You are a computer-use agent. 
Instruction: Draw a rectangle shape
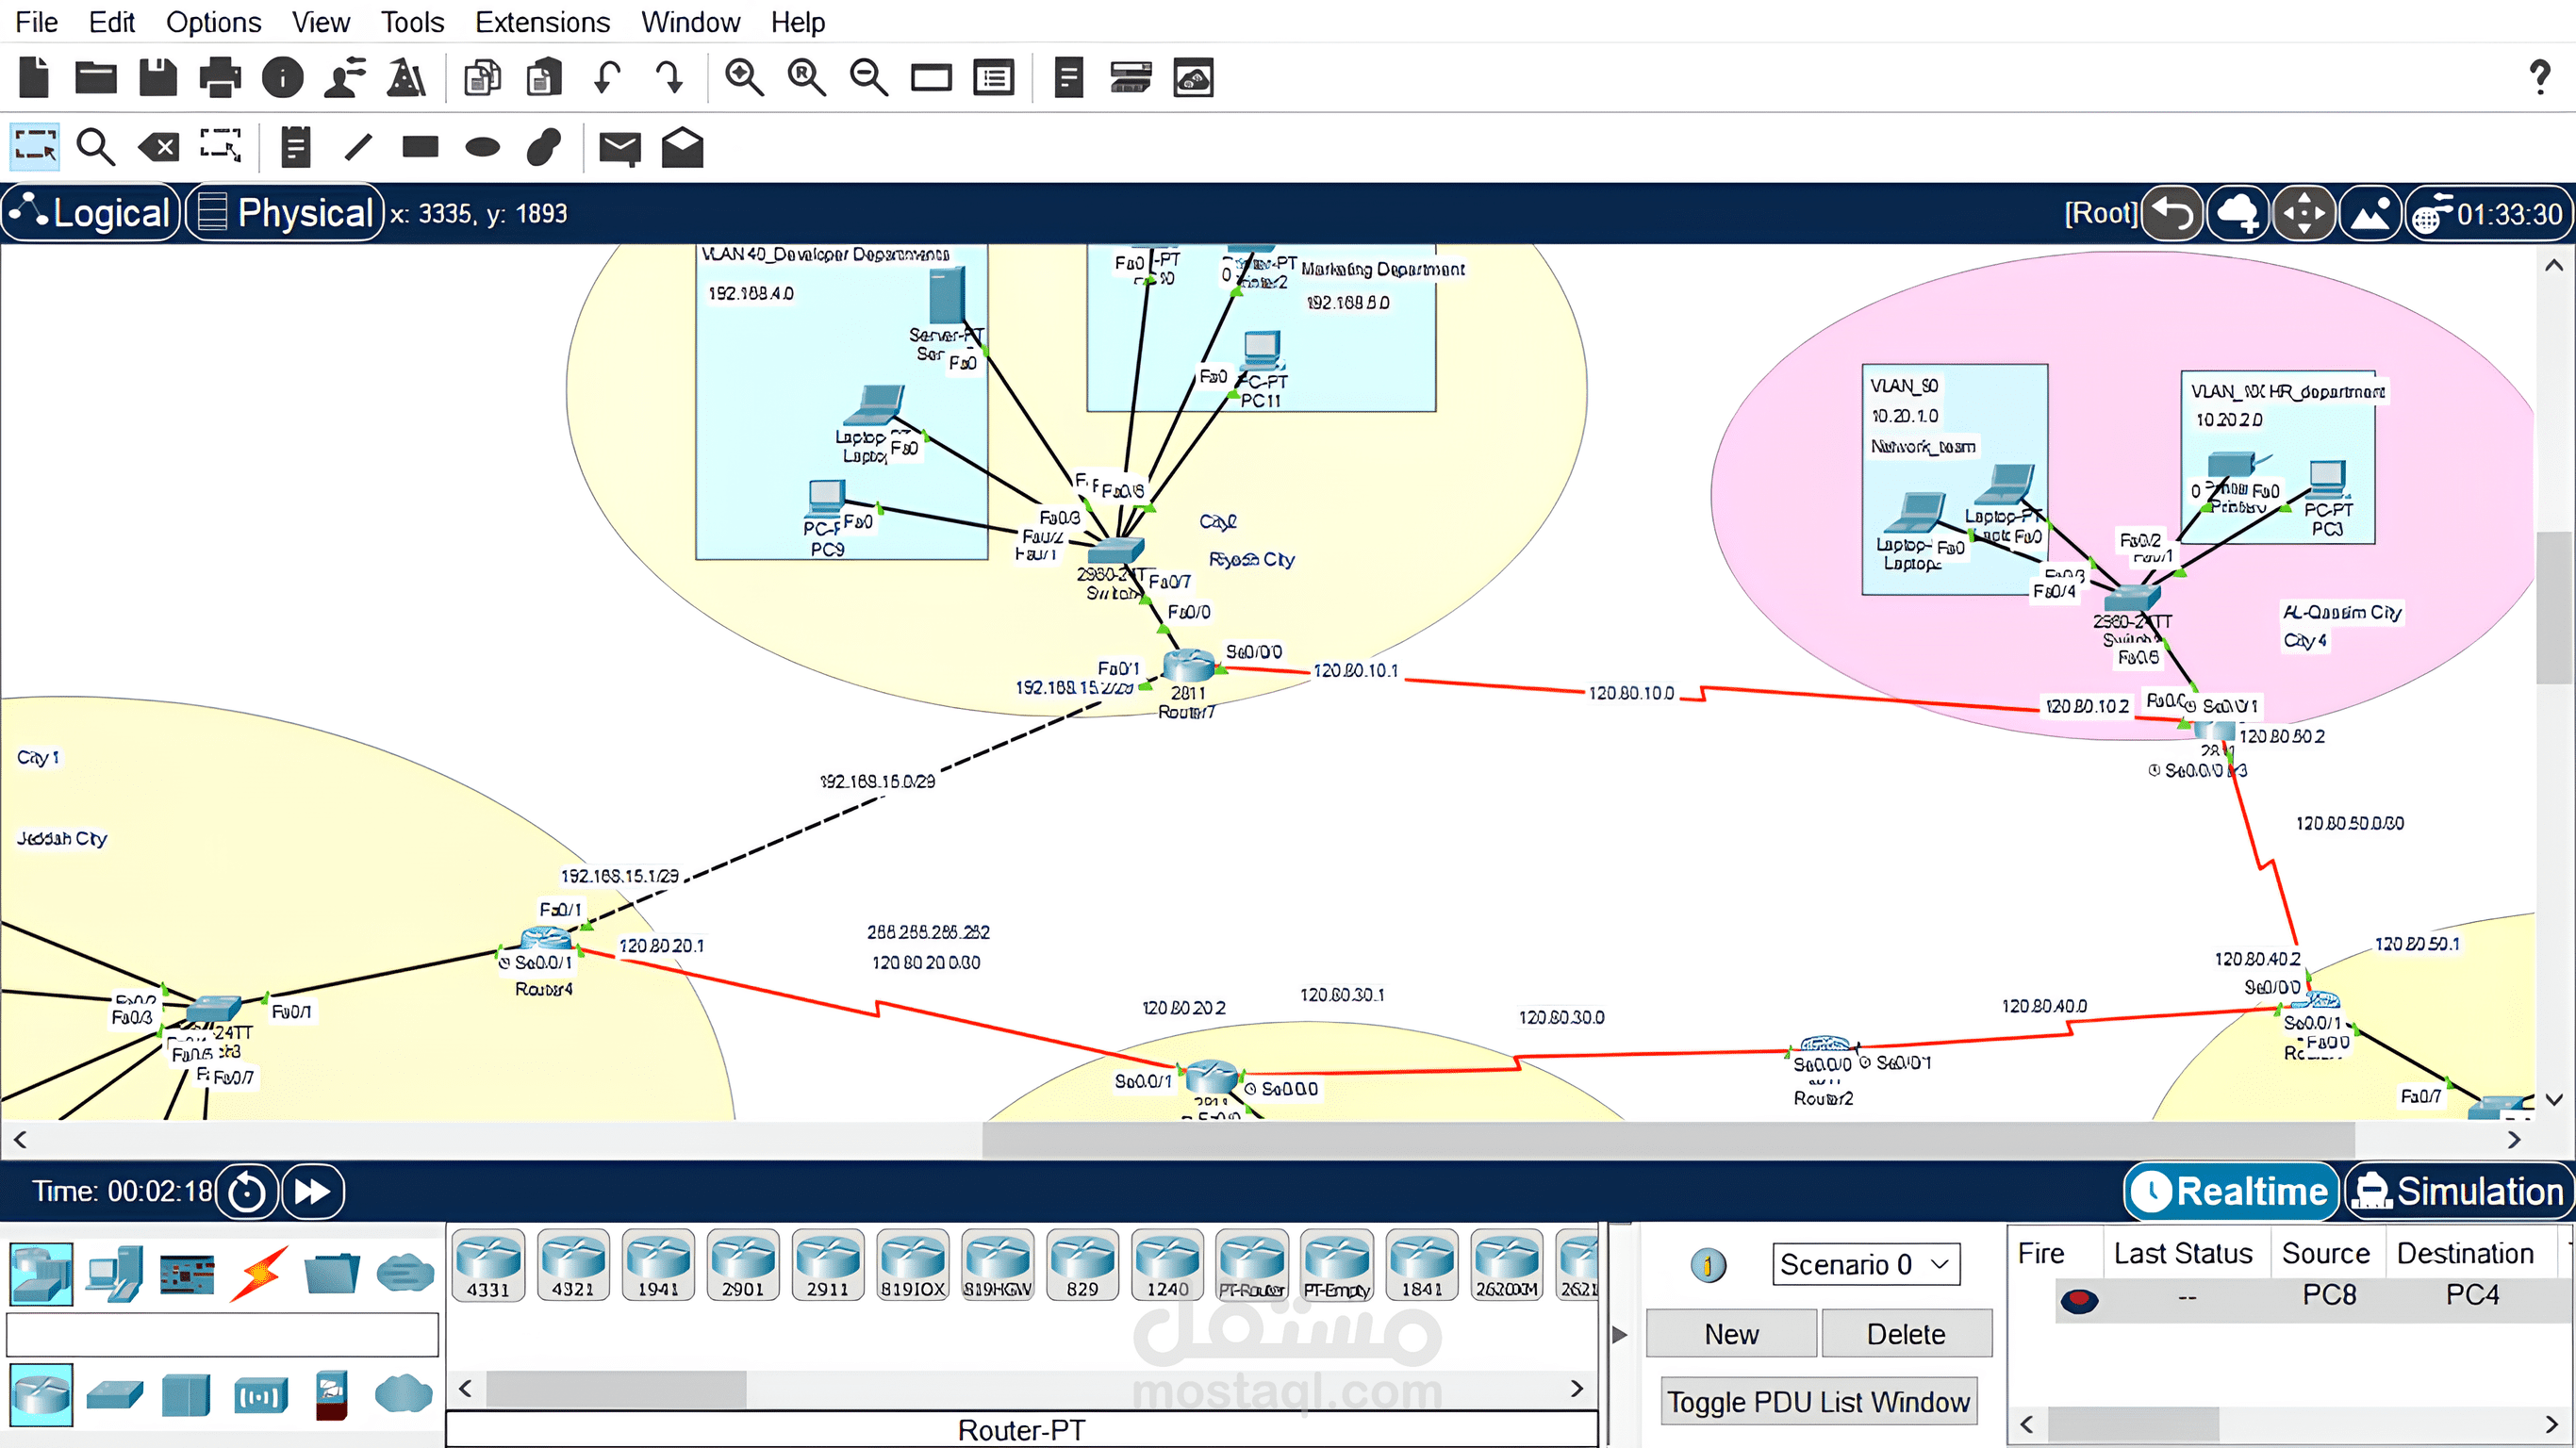tap(420, 148)
